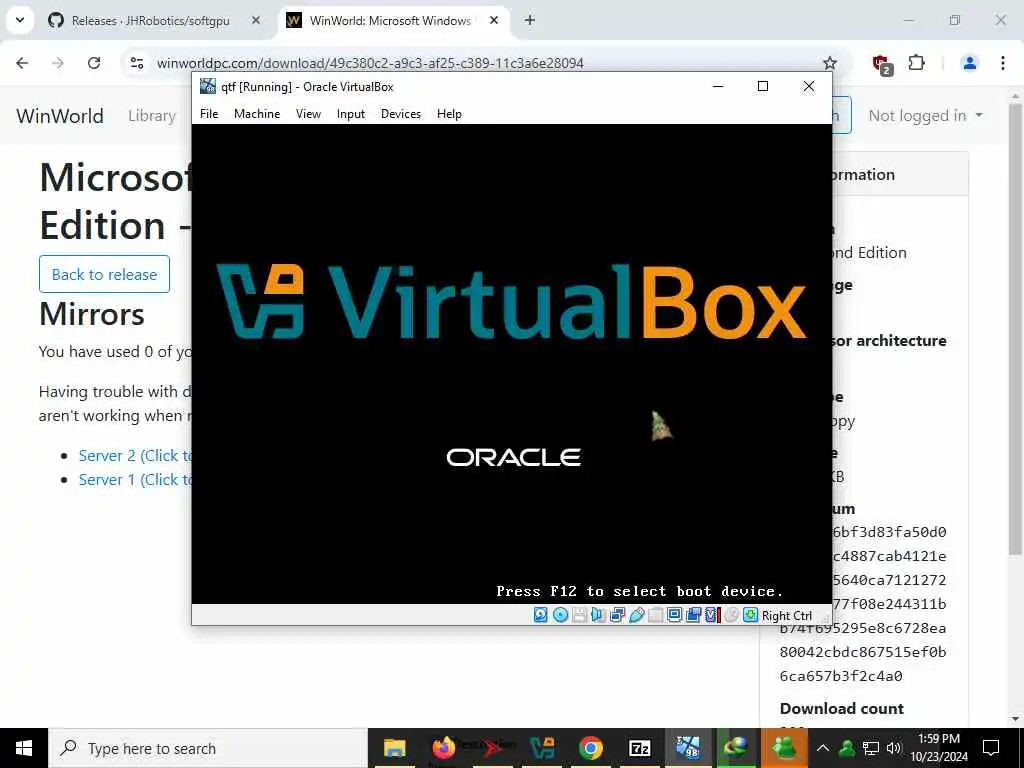Click the mouse integration status icon

tap(731, 615)
